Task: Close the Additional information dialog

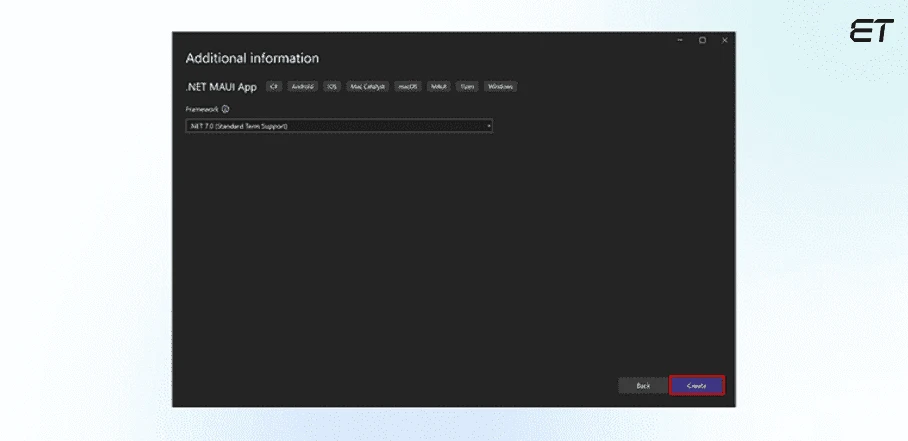Action: pos(724,40)
